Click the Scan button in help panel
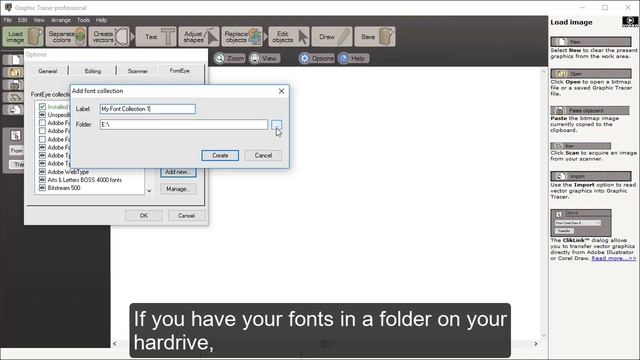This screenshot has width=640, height=360. tap(580, 146)
